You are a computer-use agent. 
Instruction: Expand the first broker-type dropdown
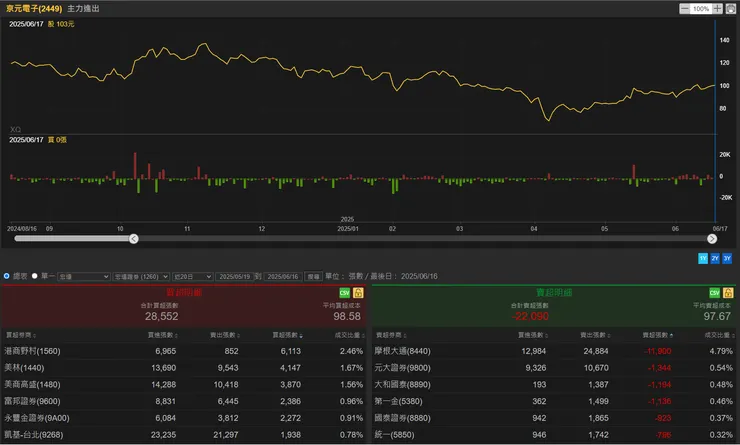pos(84,275)
